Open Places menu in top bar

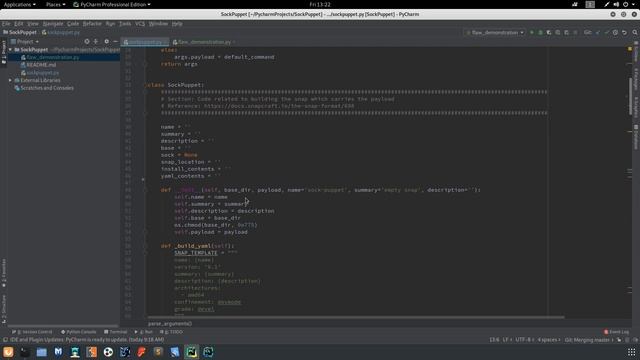(56, 4)
